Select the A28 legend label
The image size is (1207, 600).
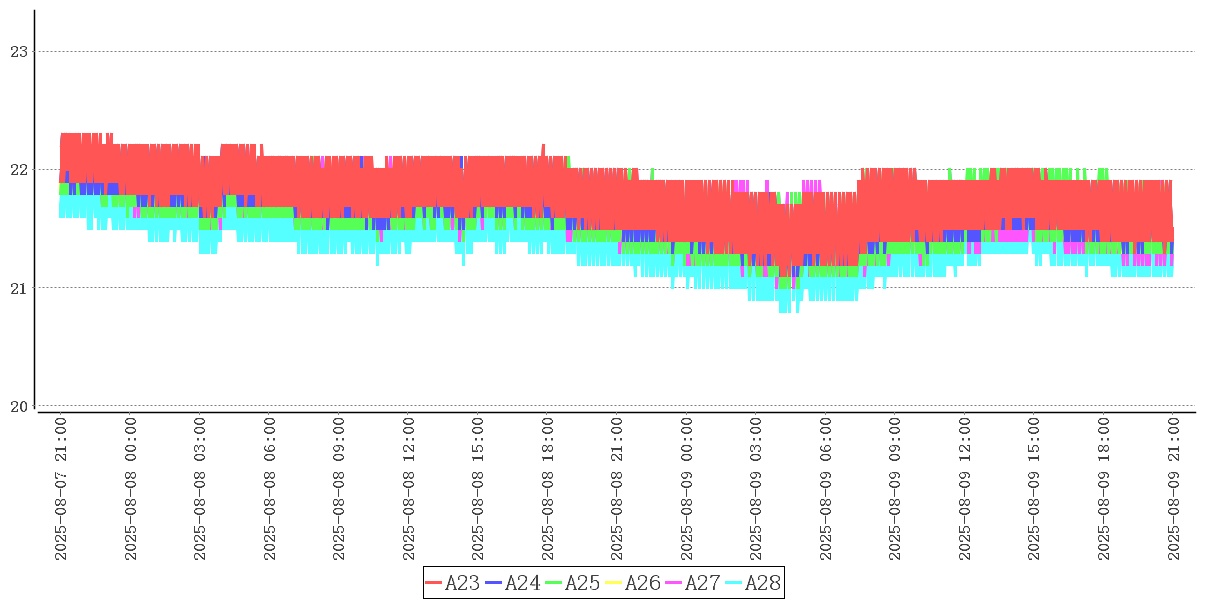(762, 583)
